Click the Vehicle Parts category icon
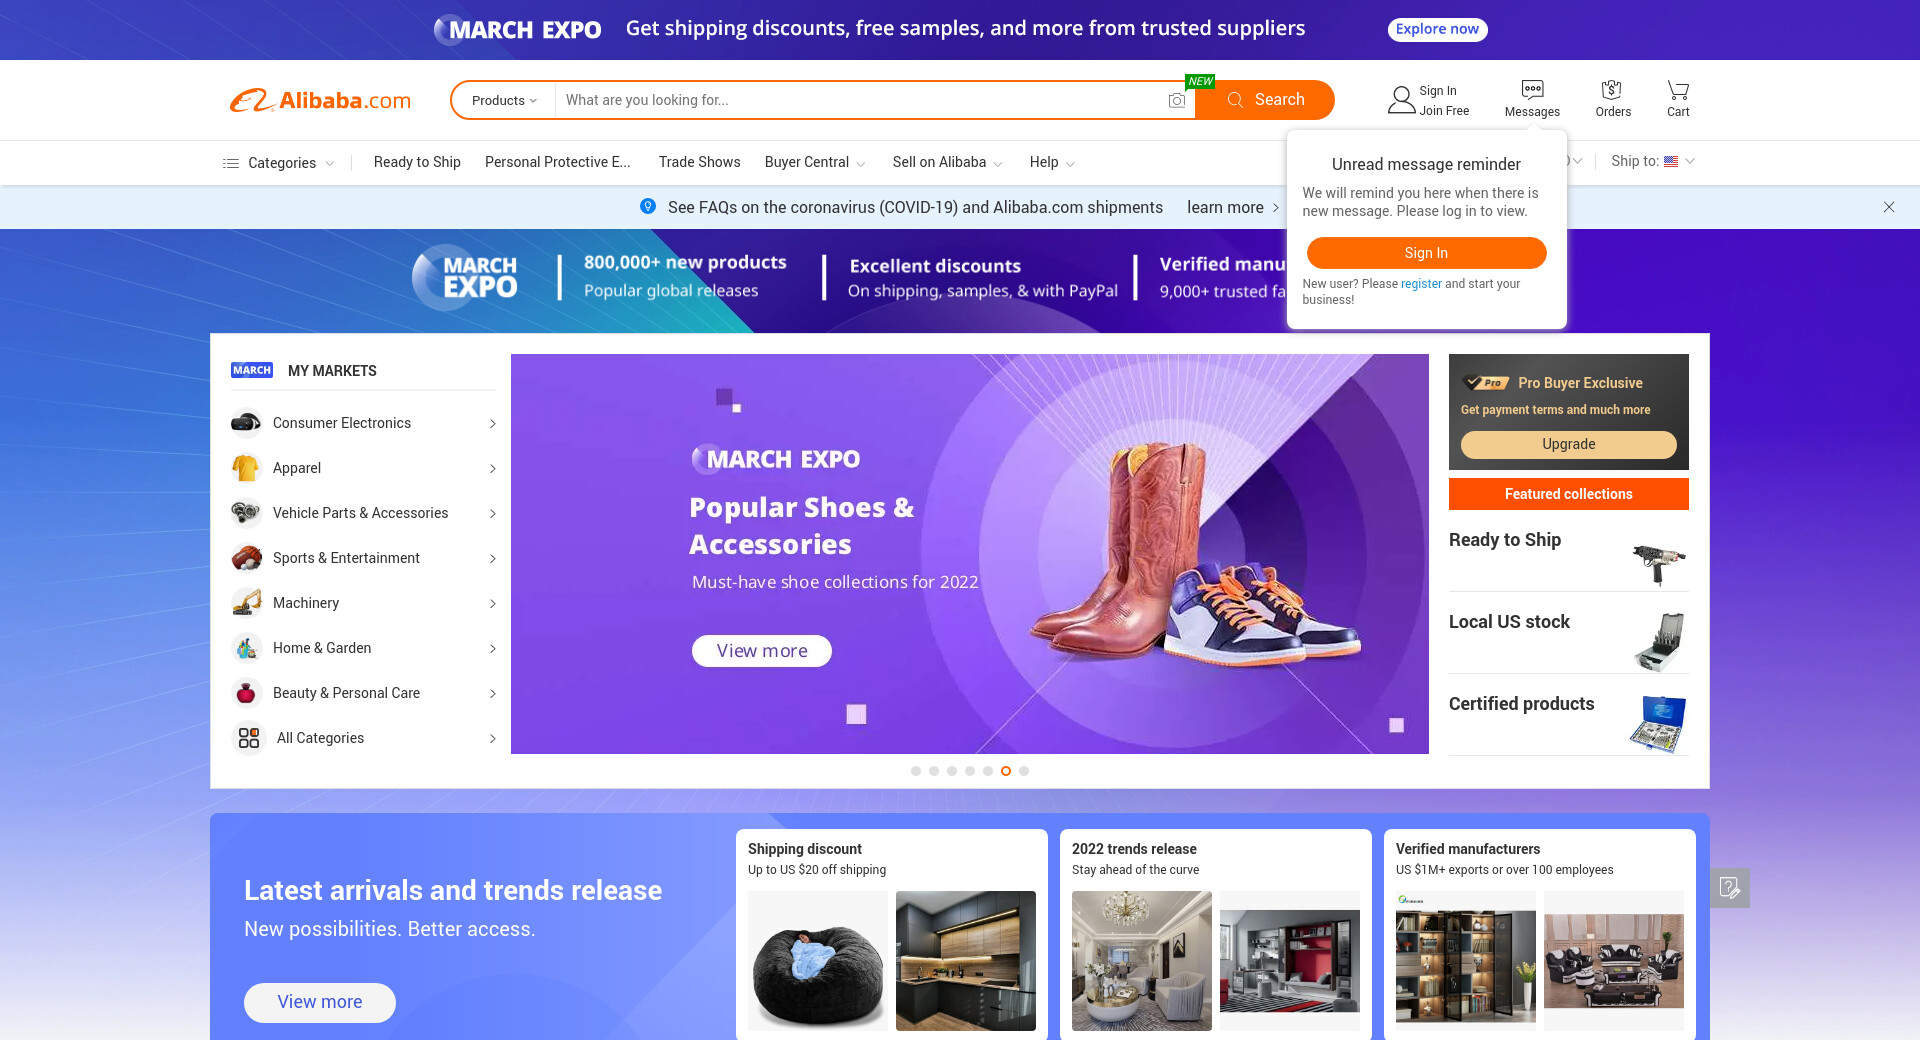The height and width of the screenshot is (1040, 1920). click(x=246, y=513)
